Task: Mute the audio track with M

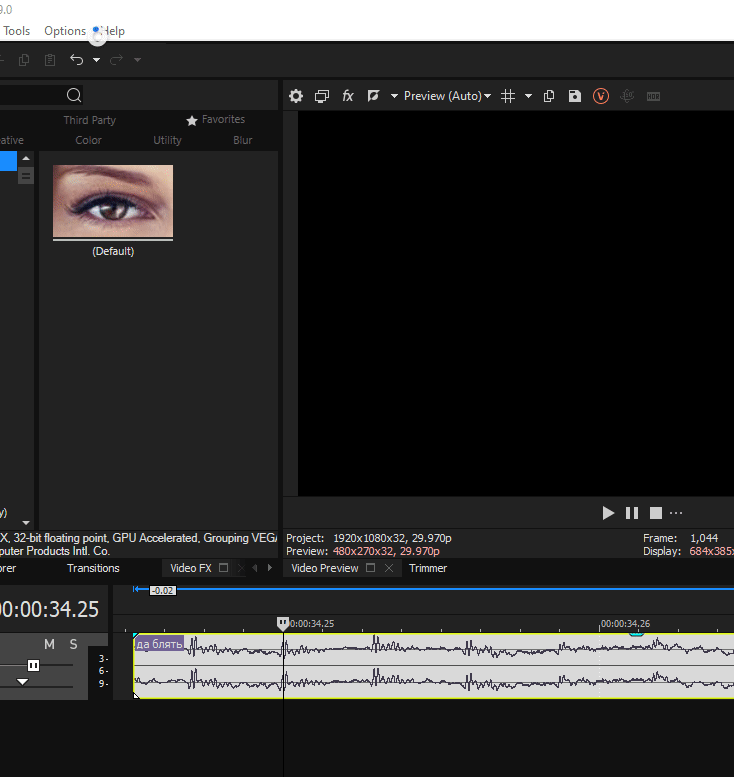Action: tap(49, 644)
